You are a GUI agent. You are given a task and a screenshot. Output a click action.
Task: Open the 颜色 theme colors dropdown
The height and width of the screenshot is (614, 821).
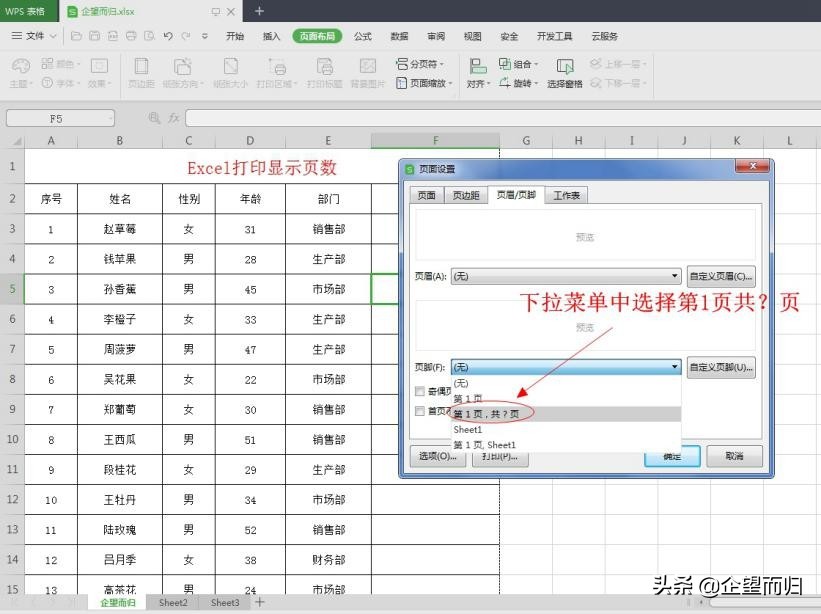(61, 64)
